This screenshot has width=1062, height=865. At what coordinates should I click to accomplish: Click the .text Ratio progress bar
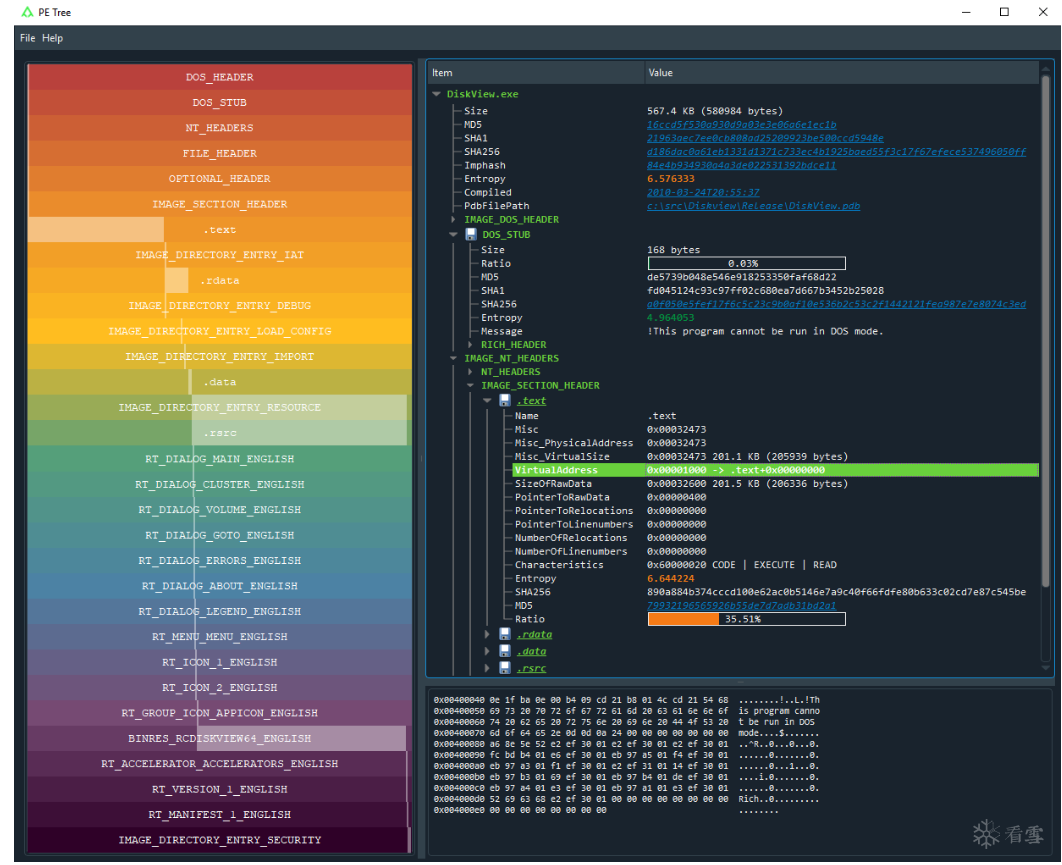click(746, 619)
